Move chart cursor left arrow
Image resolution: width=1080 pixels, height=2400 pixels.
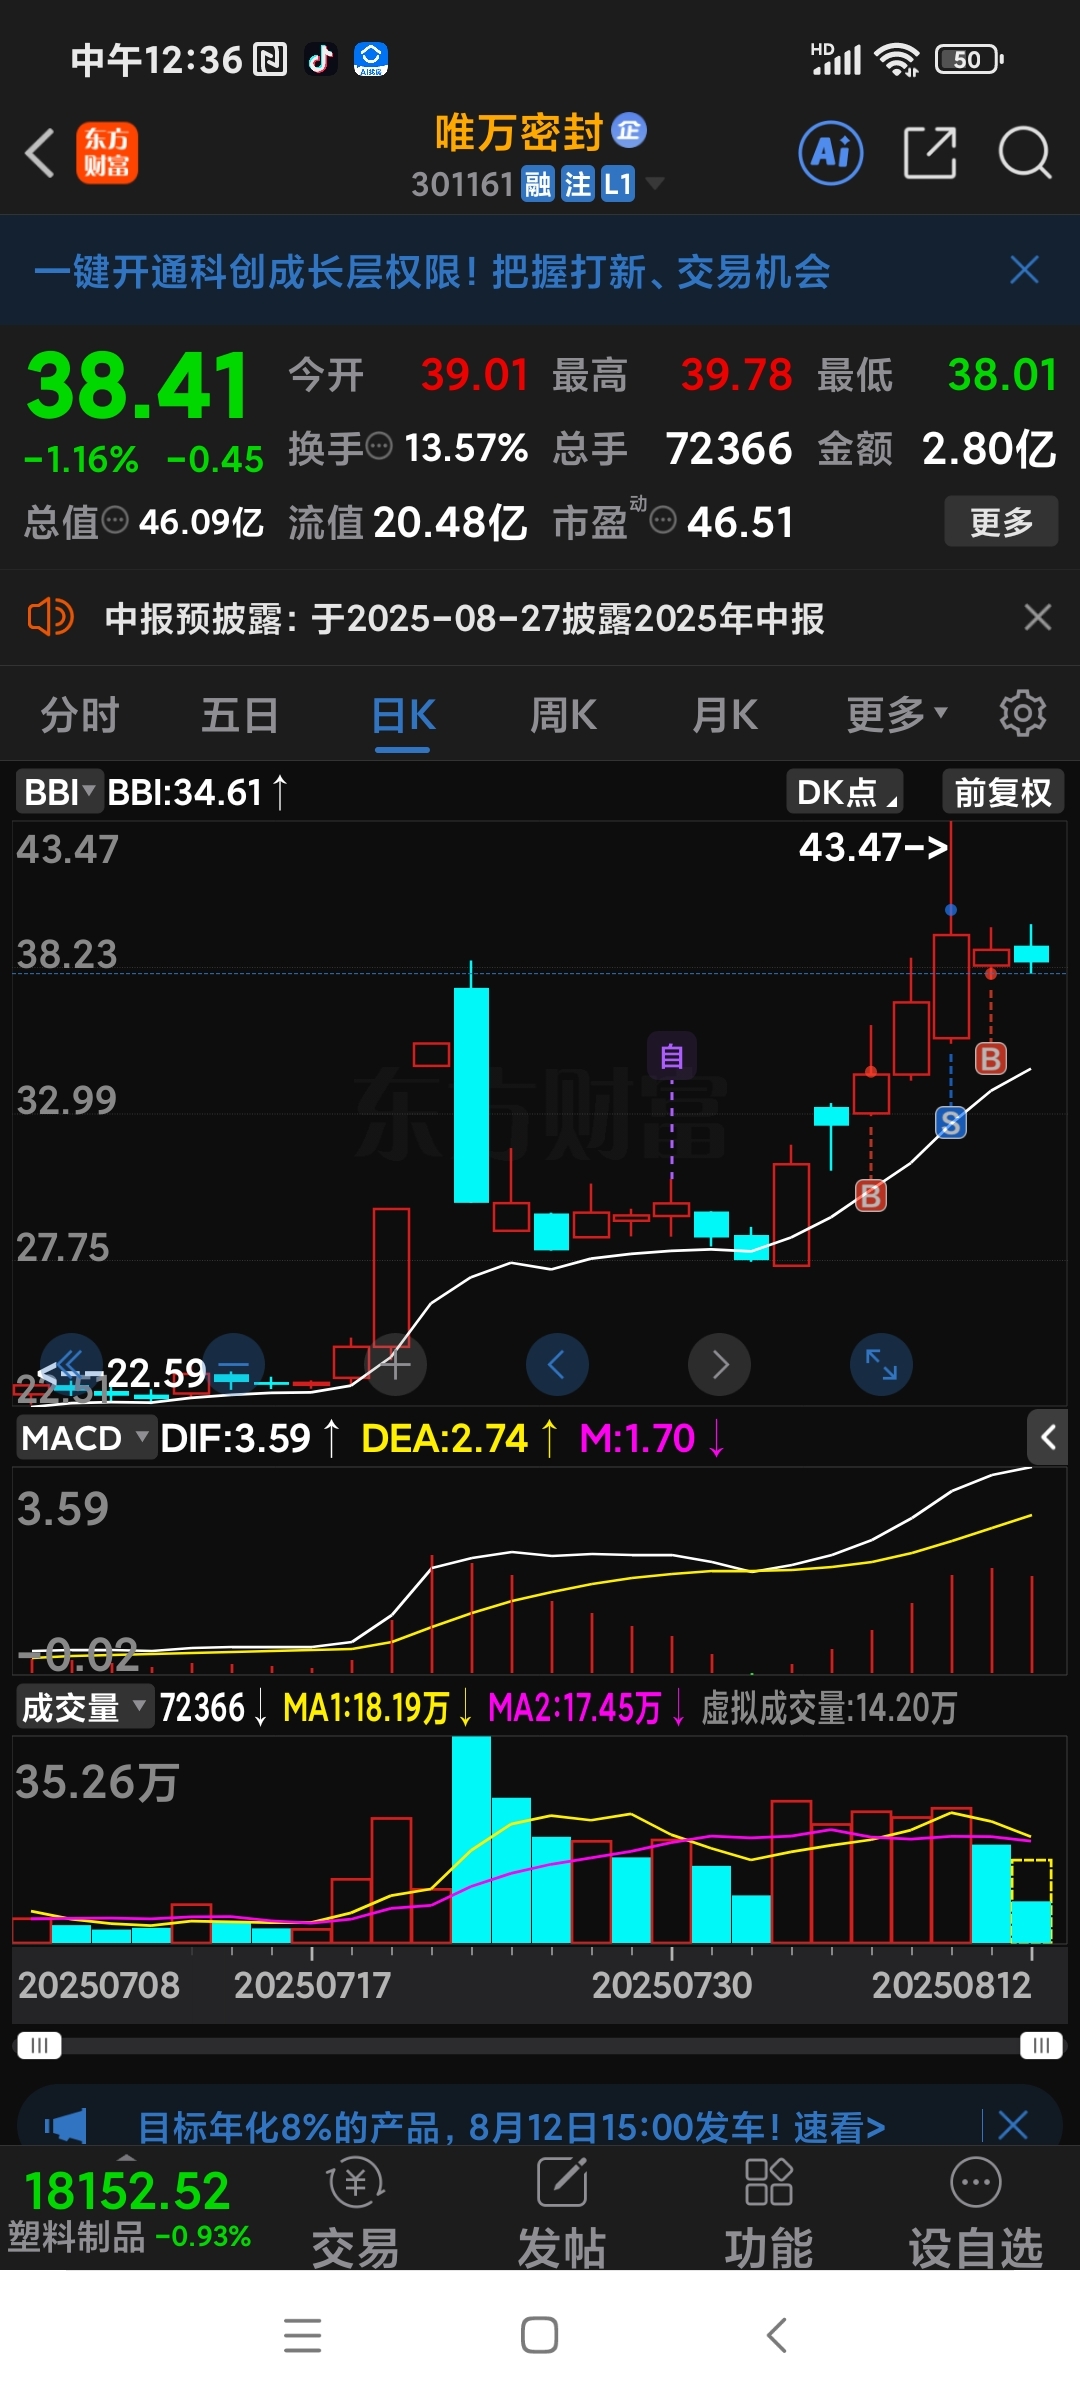point(557,1364)
